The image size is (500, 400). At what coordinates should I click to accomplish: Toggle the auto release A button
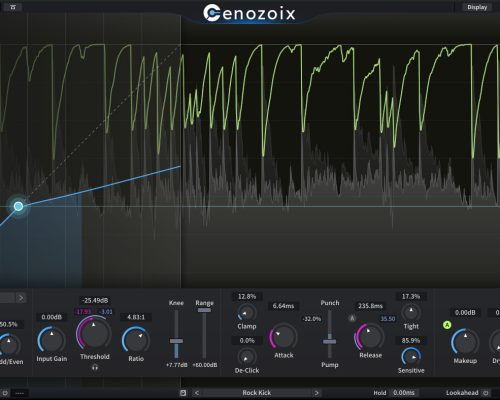[x=352, y=318]
